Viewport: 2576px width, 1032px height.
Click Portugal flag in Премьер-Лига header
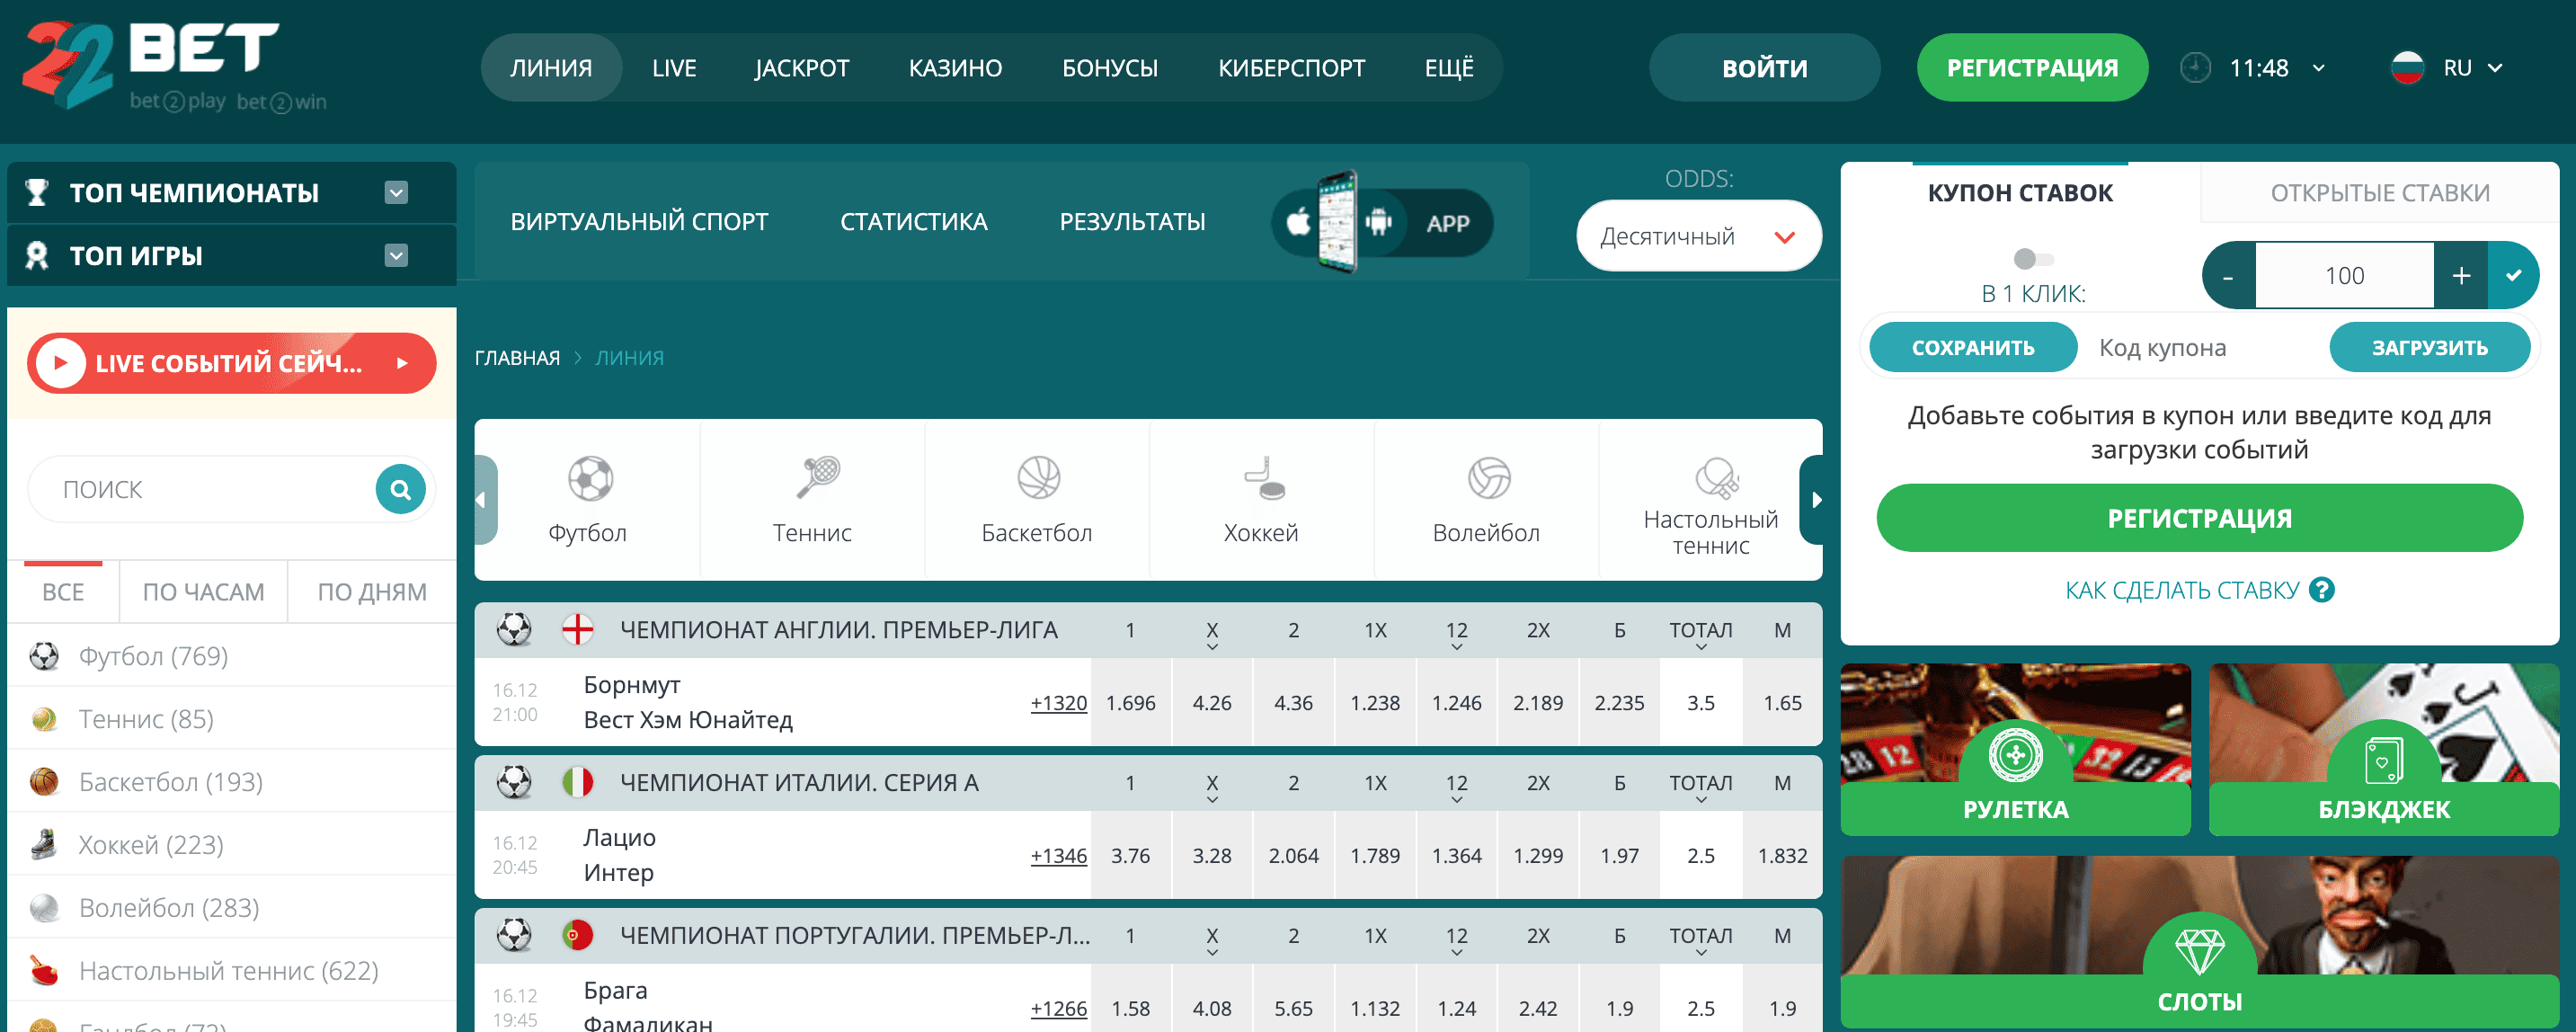(x=577, y=936)
